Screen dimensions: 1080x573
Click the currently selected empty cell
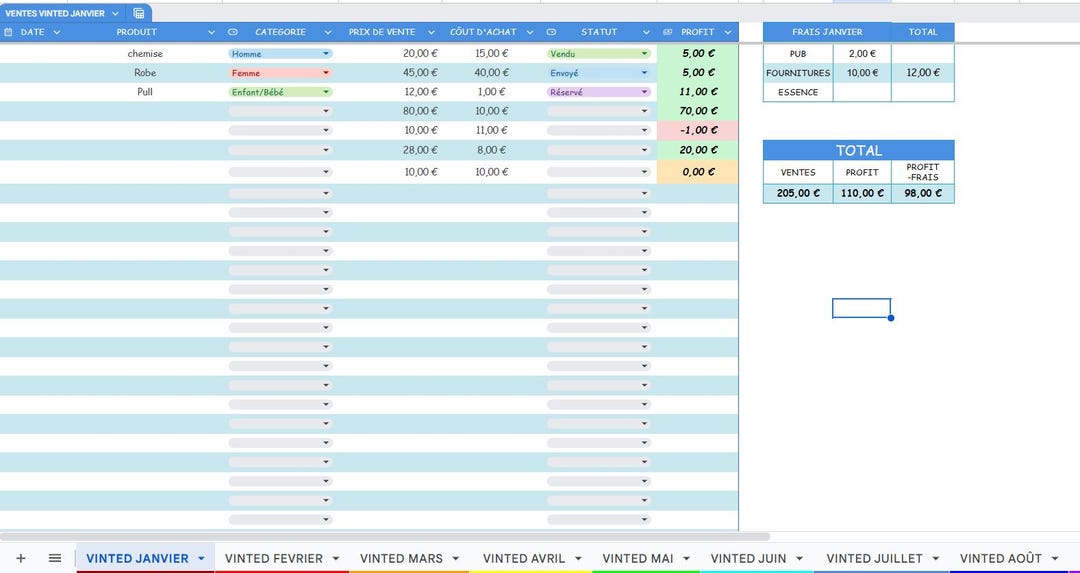pyautogui.click(x=862, y=309)
